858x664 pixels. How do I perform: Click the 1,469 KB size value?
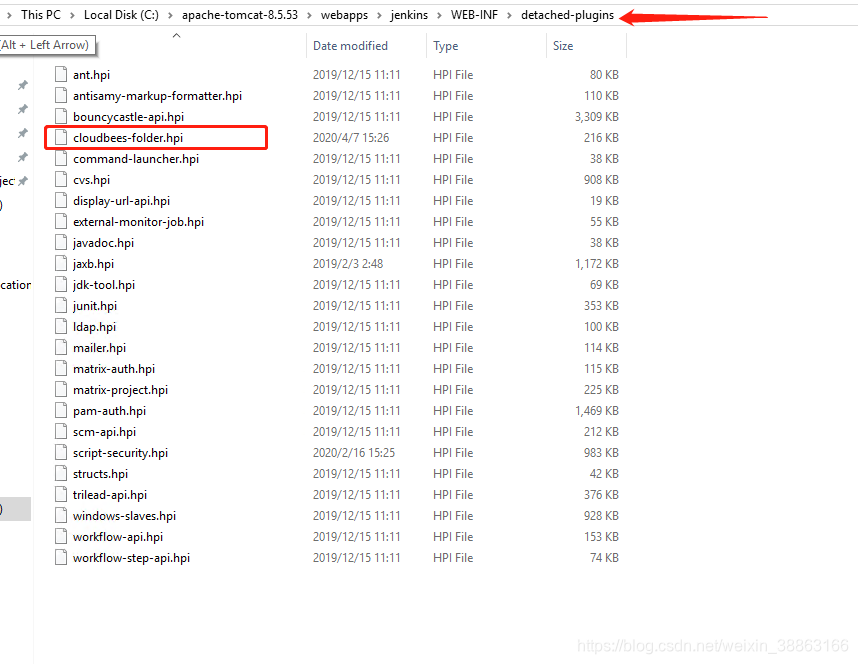pos(596,411)
